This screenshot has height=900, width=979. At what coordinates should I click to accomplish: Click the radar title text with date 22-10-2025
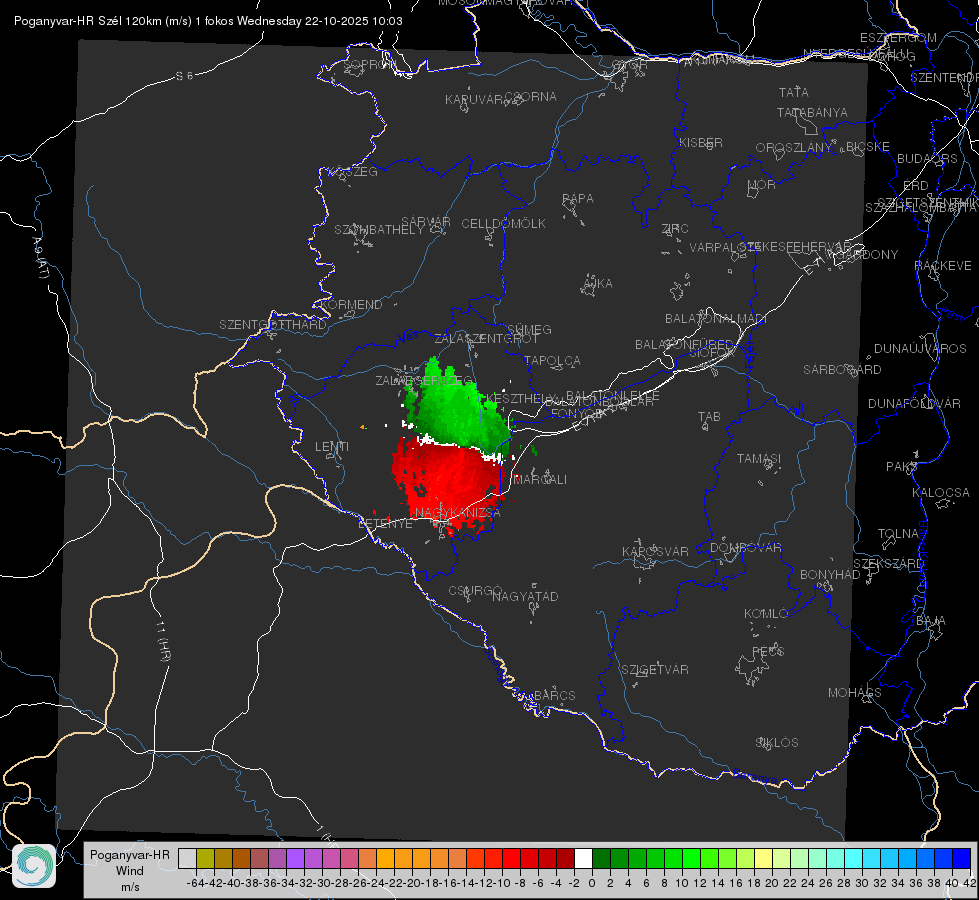point(209,21)
